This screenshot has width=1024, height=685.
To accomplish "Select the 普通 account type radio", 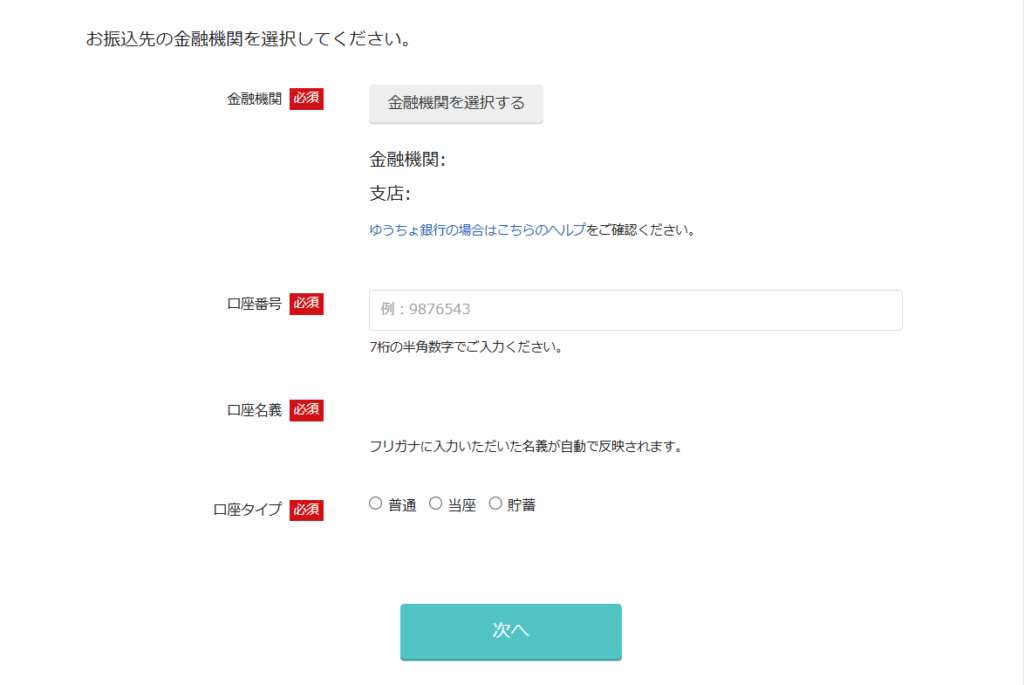I will (x=376, y=504).
